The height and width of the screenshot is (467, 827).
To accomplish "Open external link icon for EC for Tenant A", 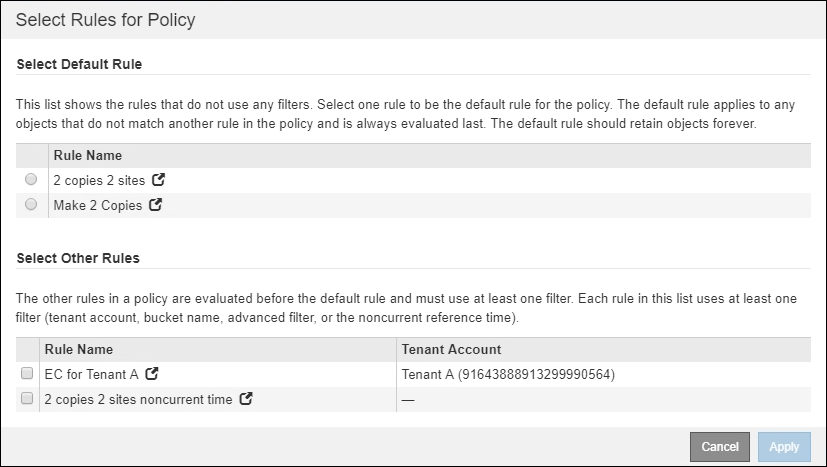I will click(152, 374).
